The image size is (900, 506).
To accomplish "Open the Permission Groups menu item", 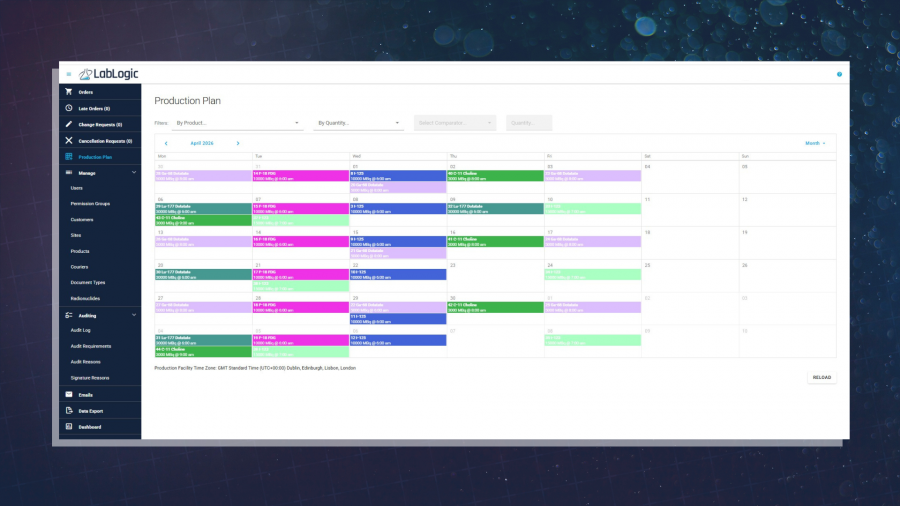I will pyautogui.click(x=90, y=203).
